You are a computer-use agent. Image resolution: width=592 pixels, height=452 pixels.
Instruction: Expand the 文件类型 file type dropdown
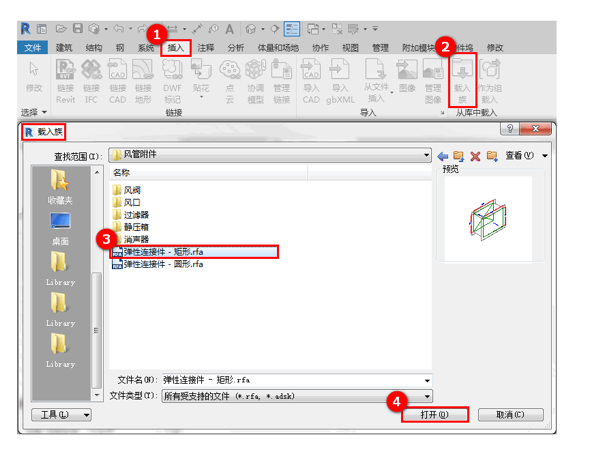[427, 396]
